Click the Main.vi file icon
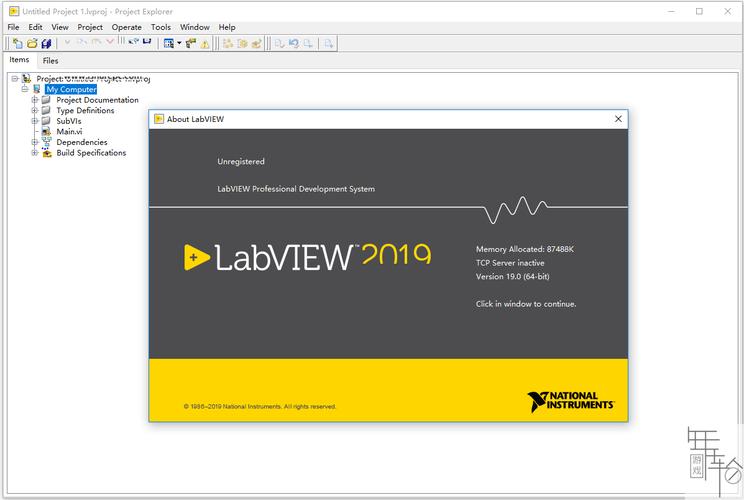 [46, 131]
